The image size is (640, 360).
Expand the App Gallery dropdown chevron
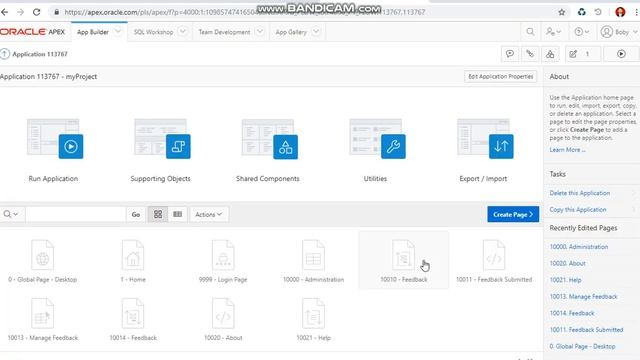tap(316, 31)
